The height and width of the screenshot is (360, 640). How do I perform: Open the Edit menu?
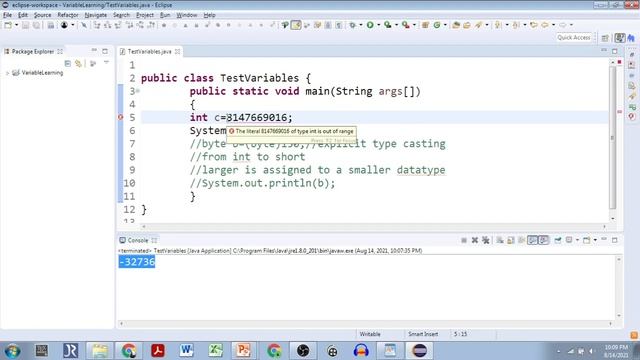point(23,15)
